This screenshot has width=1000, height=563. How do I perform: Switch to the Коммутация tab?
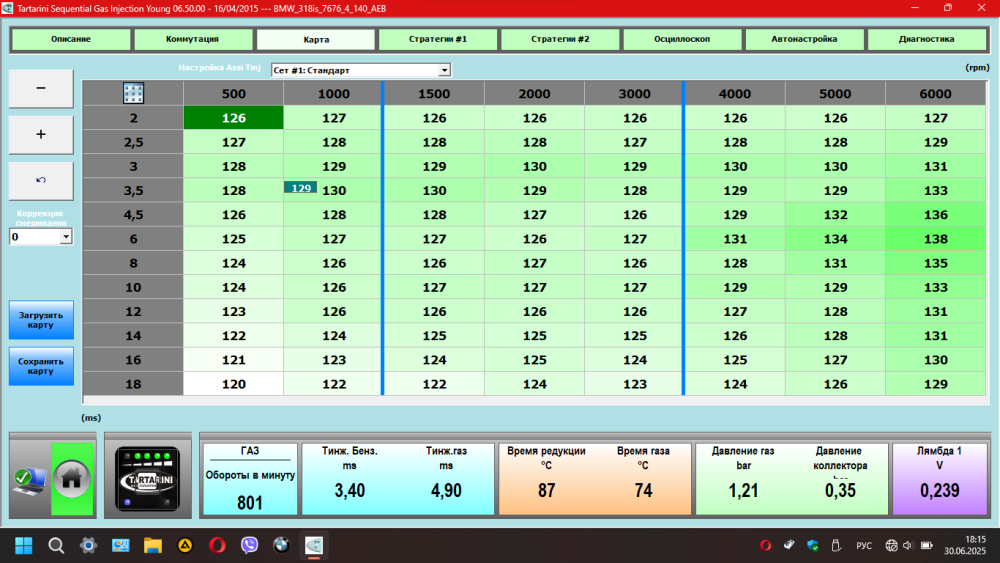click(x=193, y=39)
